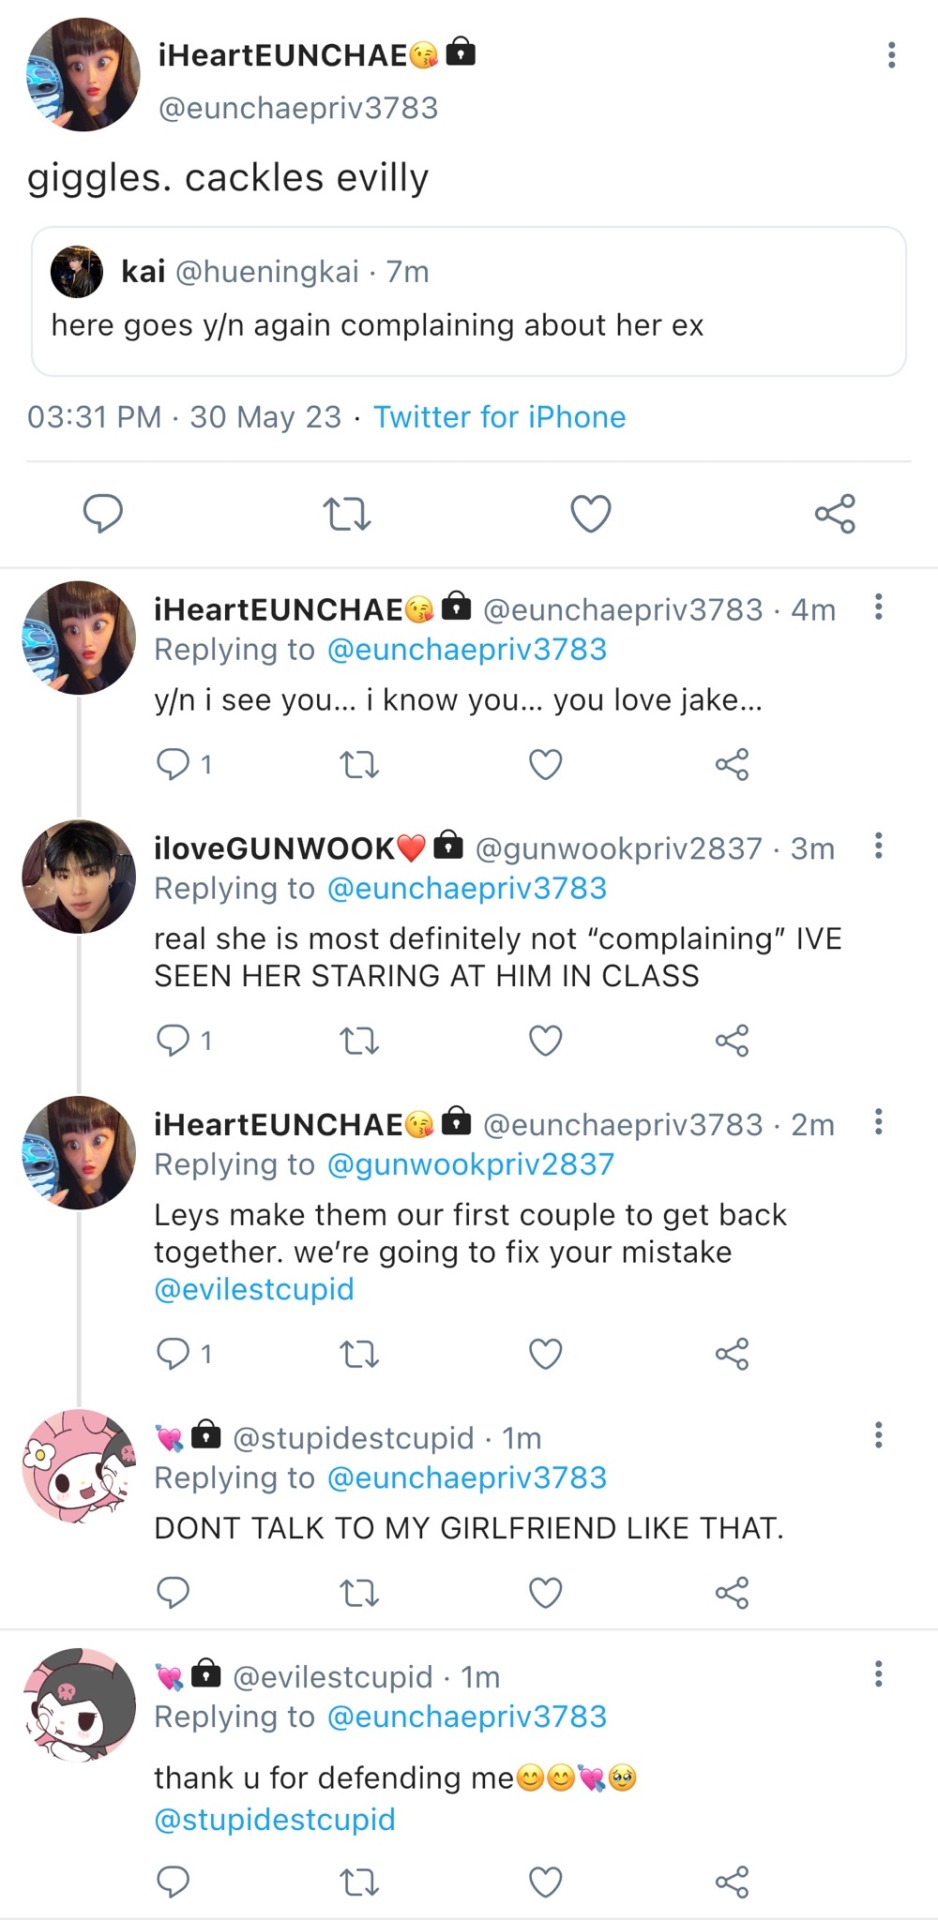Viewport: 938px width, 1920px height.
Task: Open the @stupidestcupid mention in last reply
Action: (275, 1819)
